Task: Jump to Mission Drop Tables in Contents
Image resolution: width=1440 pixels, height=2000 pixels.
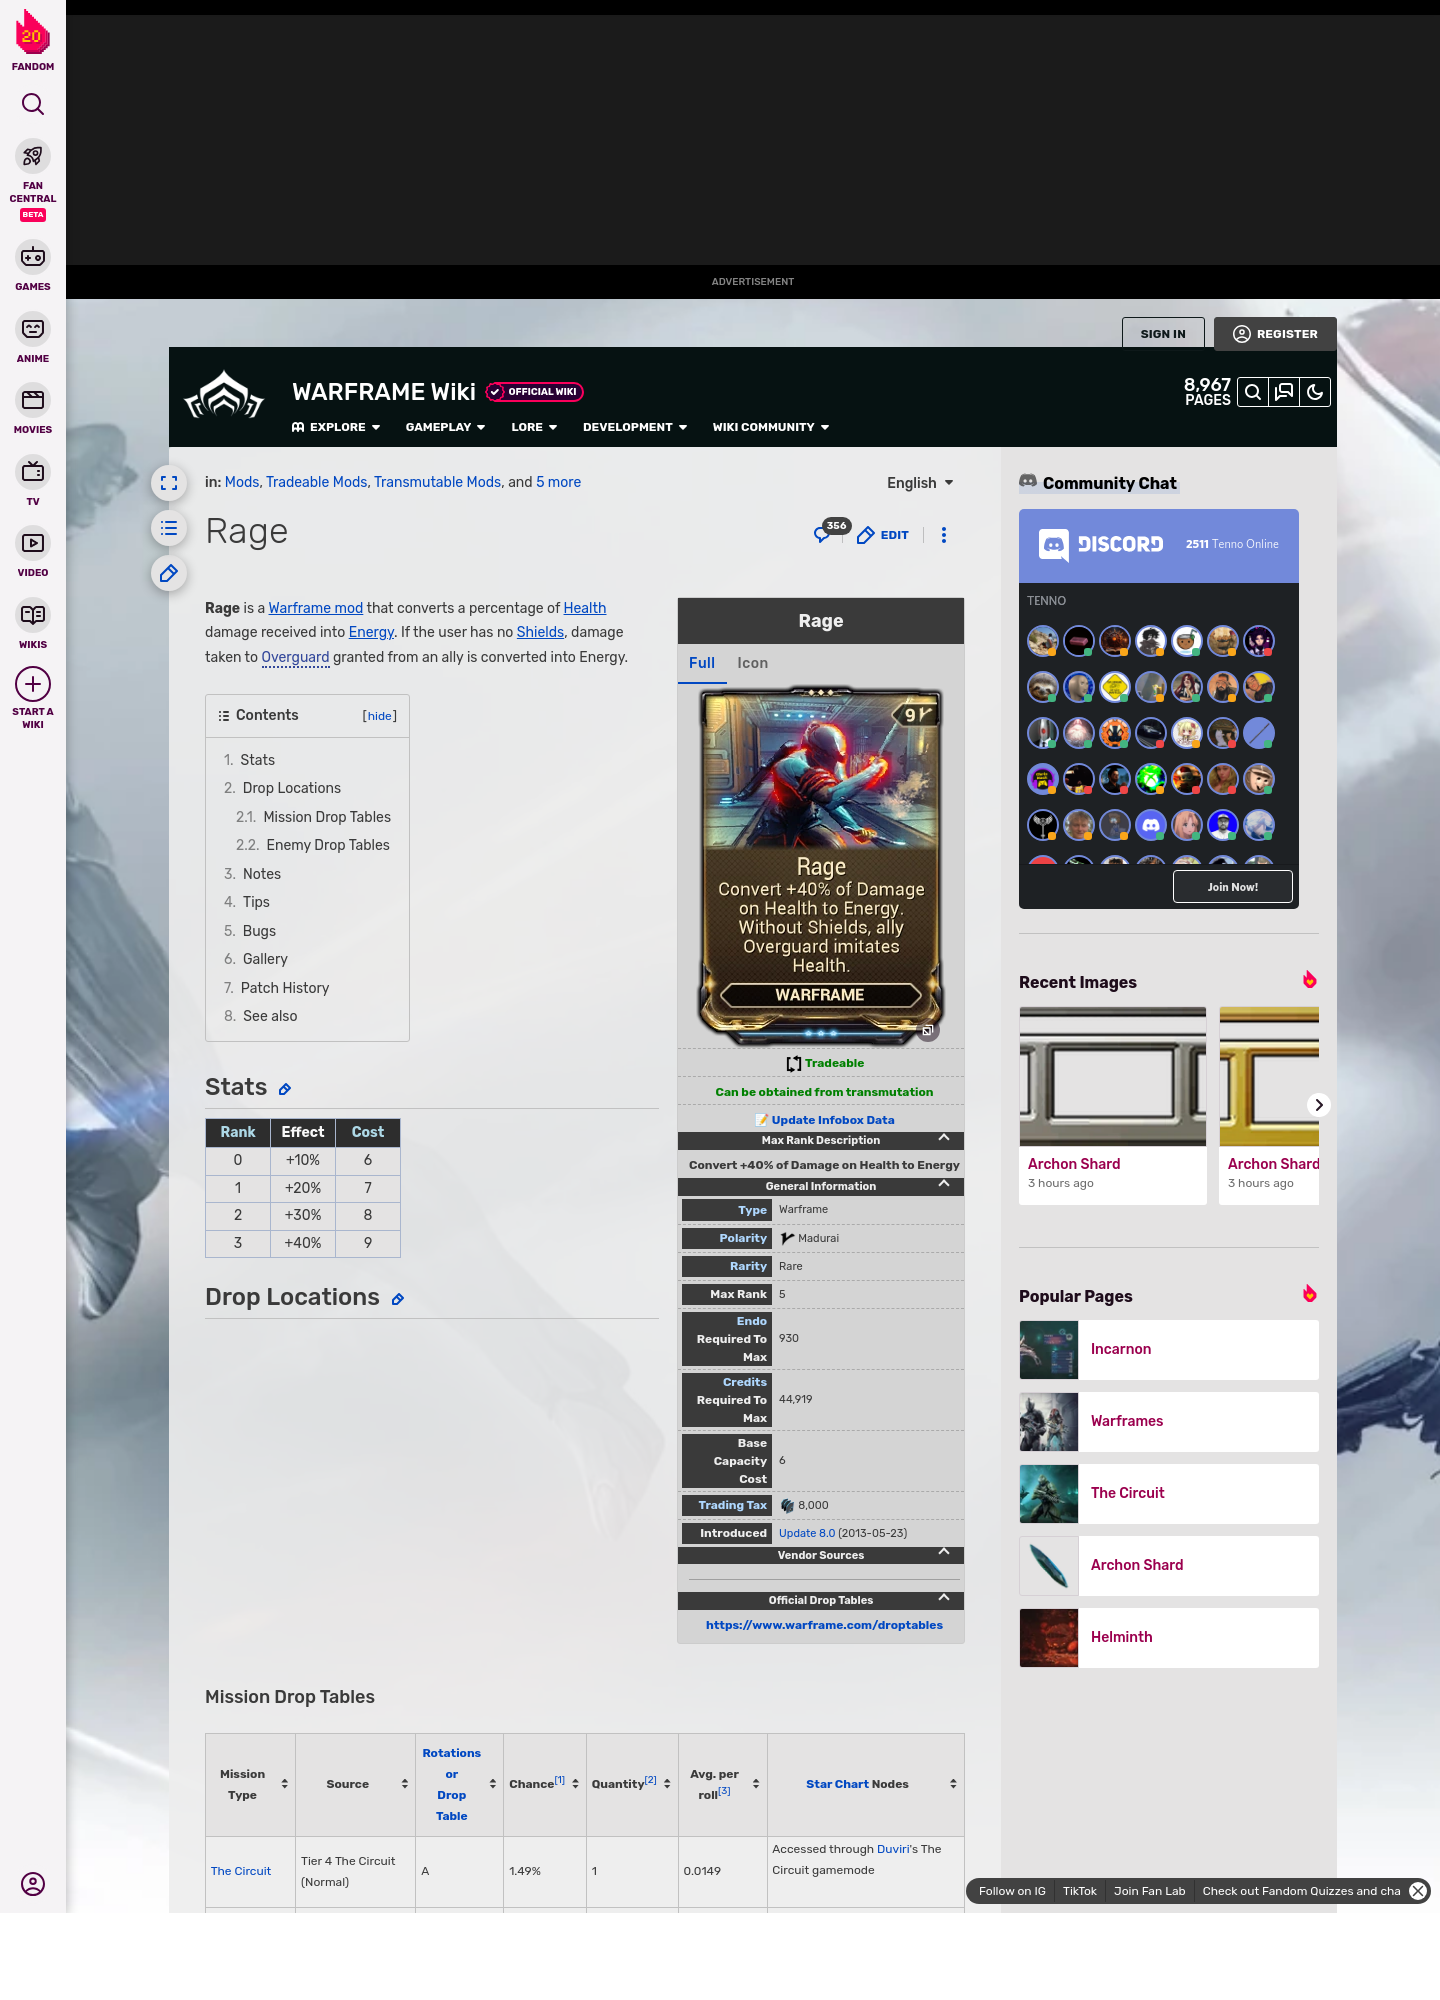Action: pyautogui.click(x=327, y=817)
